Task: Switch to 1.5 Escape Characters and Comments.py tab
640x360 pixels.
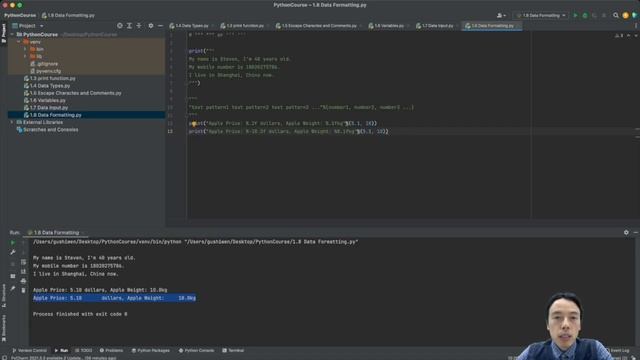Action: point(319,26)
